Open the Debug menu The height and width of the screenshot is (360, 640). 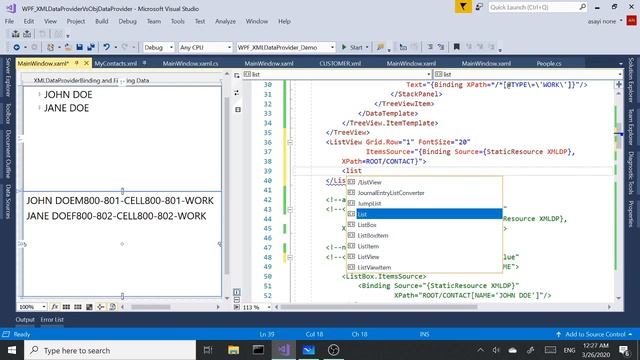pyautogui.click(x=128, y=21)
